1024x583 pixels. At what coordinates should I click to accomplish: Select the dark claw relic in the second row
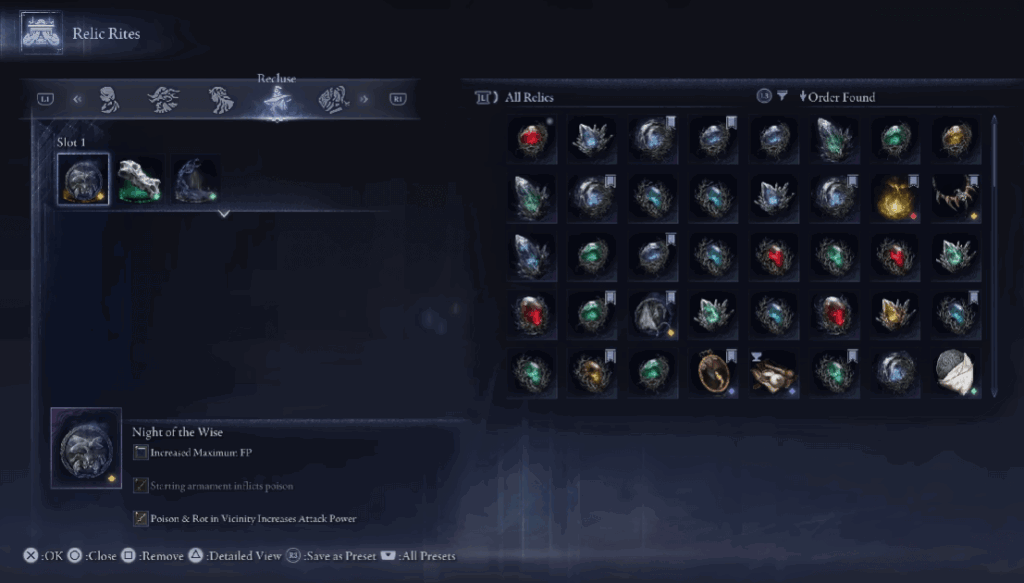[955, 198]
